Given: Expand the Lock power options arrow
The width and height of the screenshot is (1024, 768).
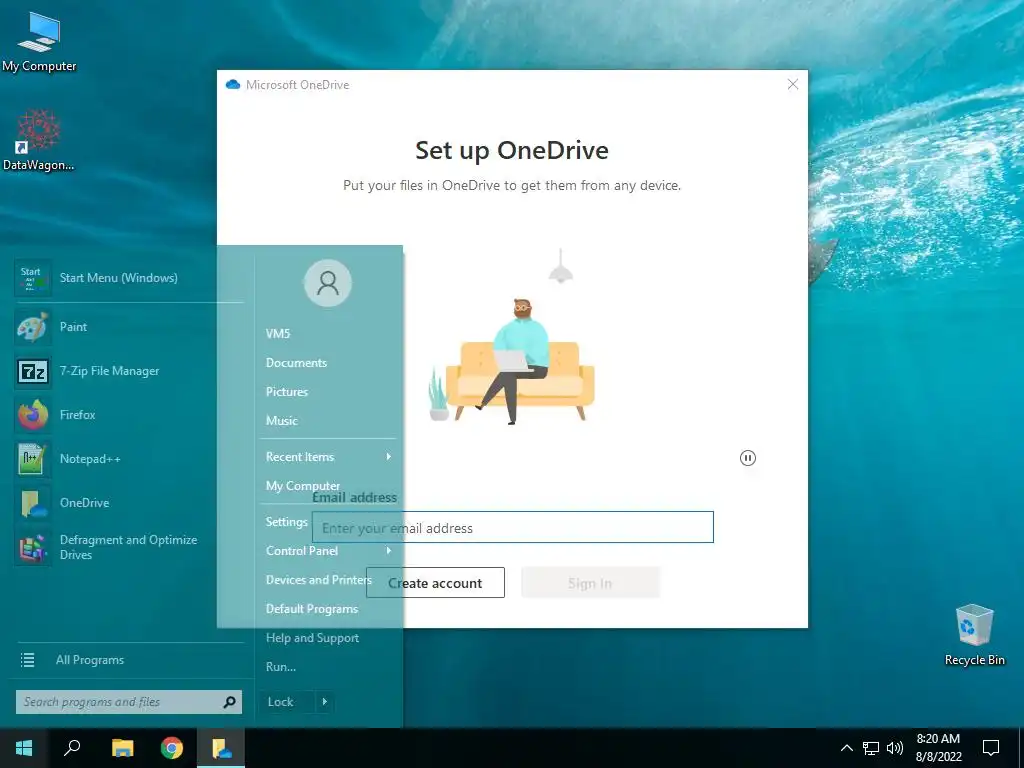Looking at the screenshot, I should (325, 702).
